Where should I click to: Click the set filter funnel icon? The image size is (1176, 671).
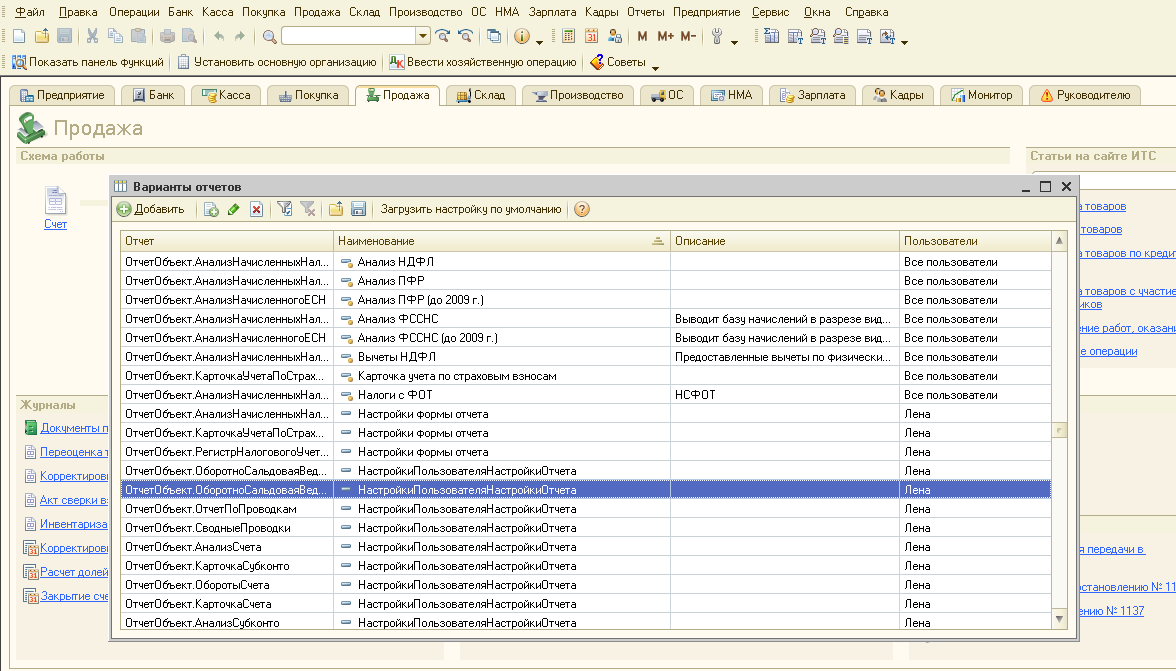(285, 209)
